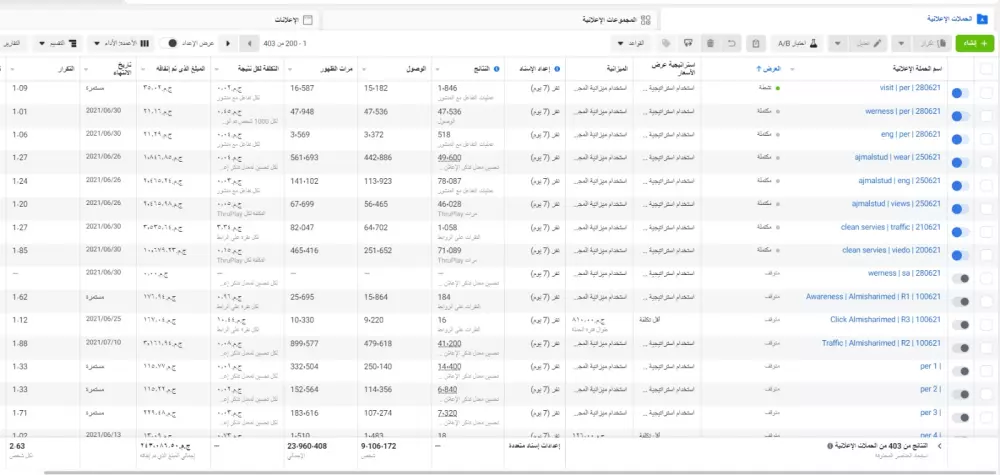Click total impressions 23,960,408 in footer
This screenshot has width=1000, height=475.
point(307,446)
